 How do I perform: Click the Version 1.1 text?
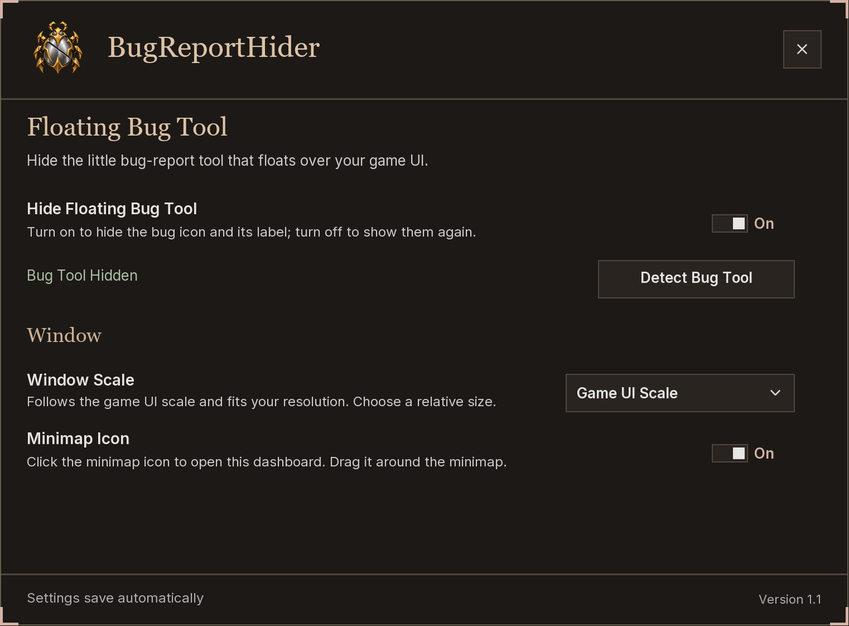point(789,599)
